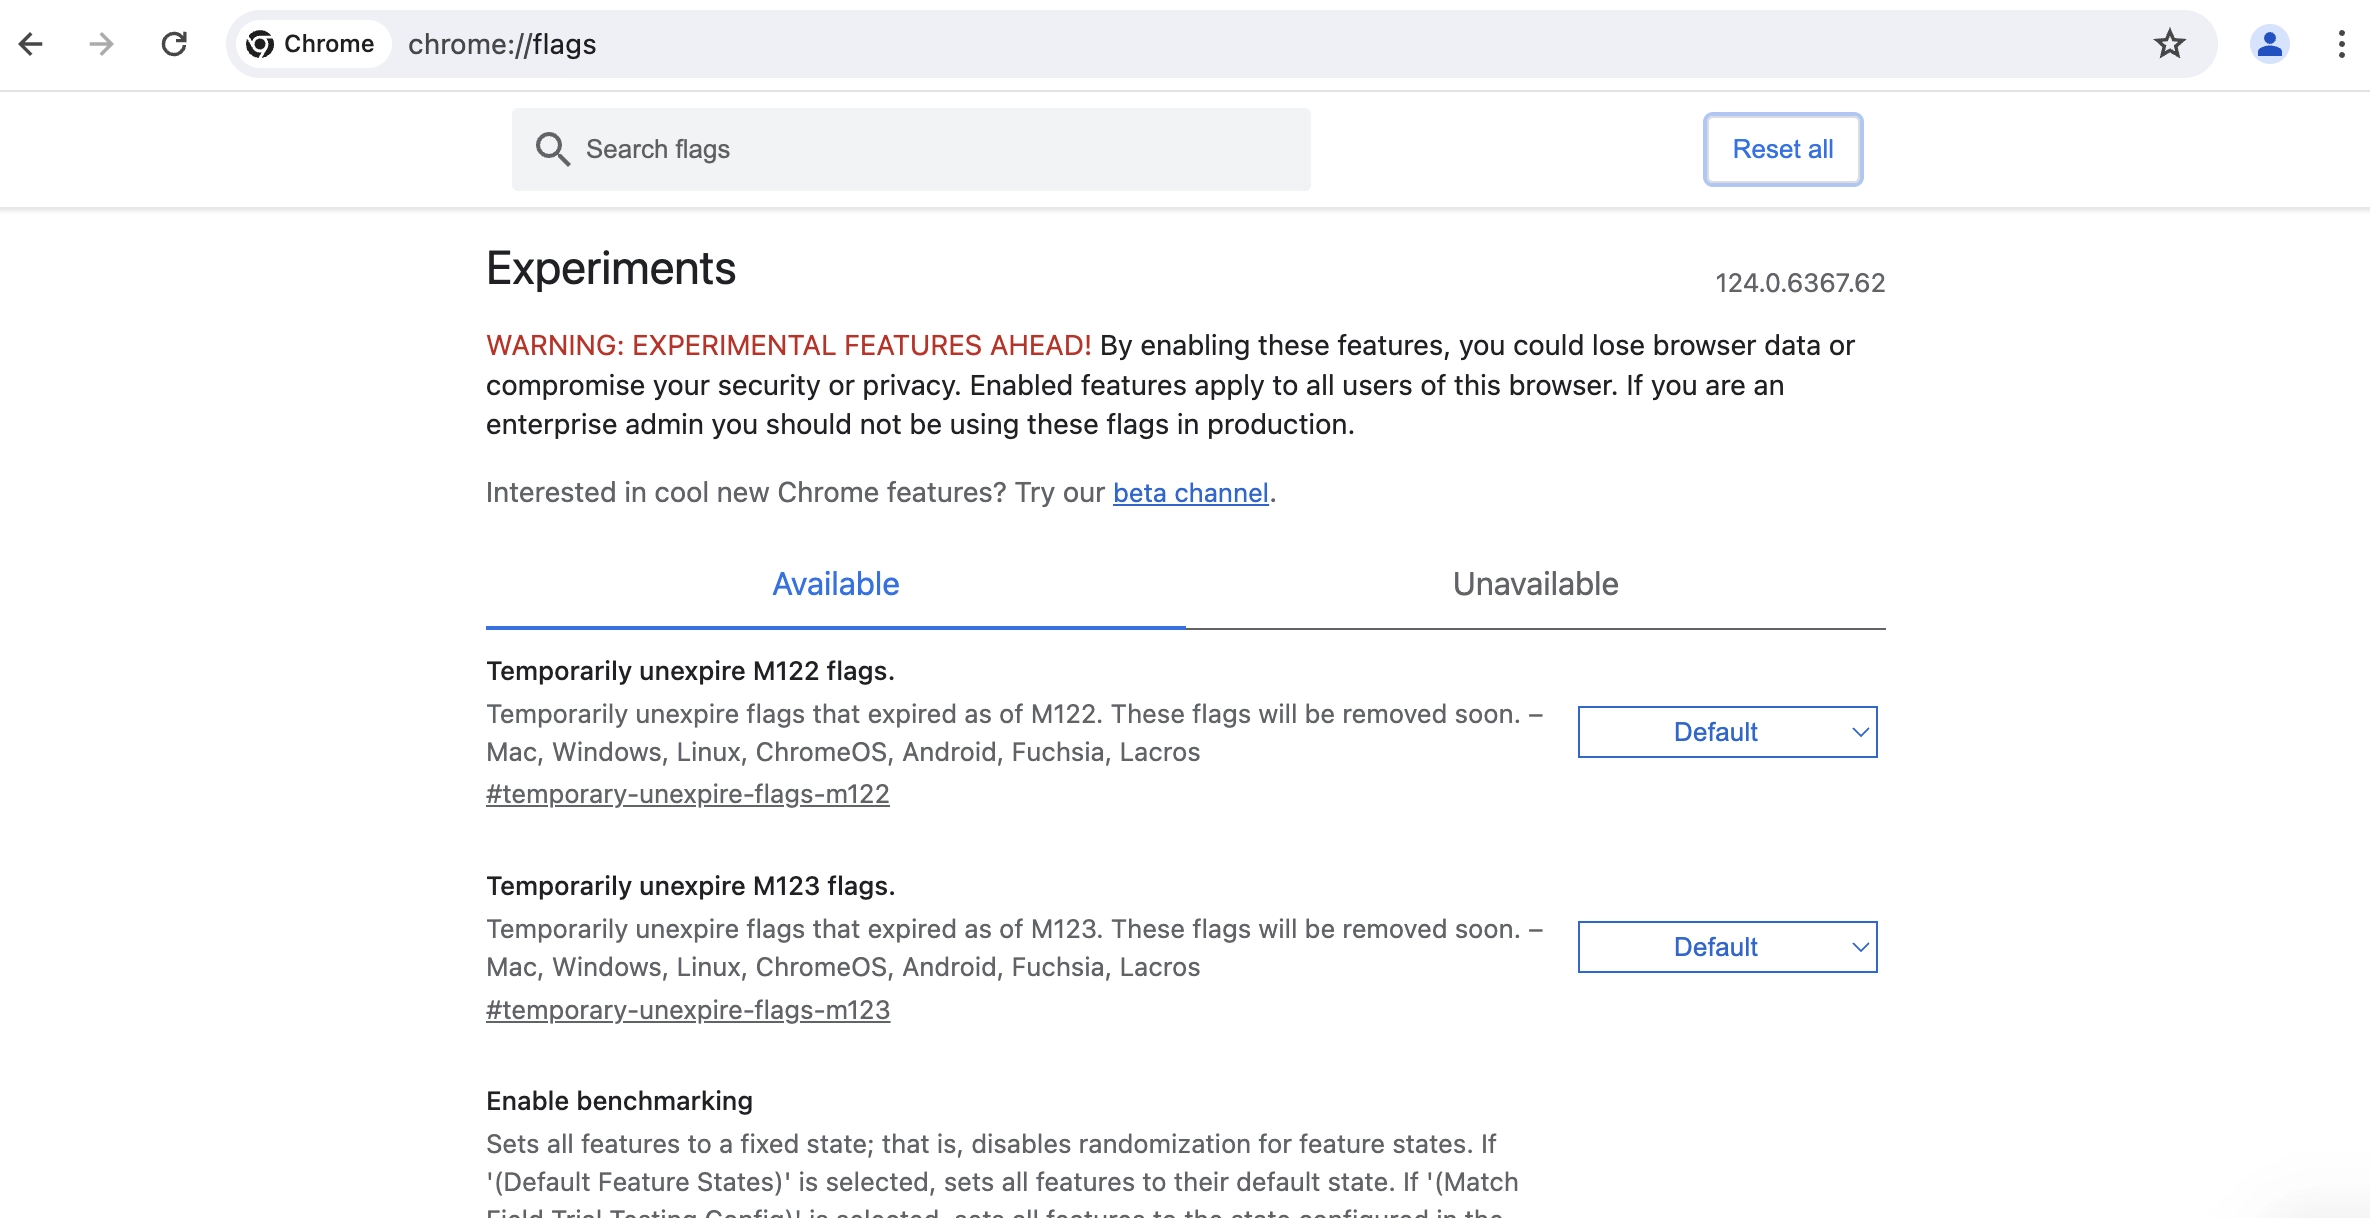This screenshot has height=1218, width=2370.
Task: Click the Enable benchmarking flag title
Action: (x=619, y=1101)
